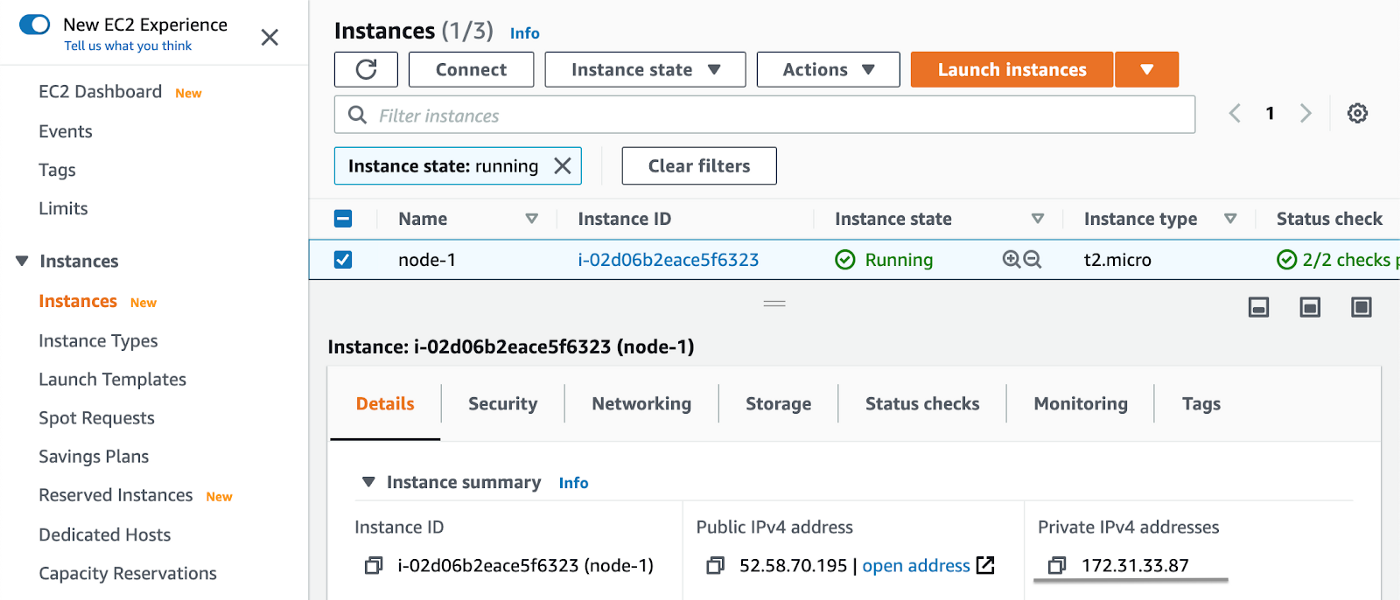Maximize the instance details panel
The width and height of the screenshot is (1400, 600).
pos(1361,307)
